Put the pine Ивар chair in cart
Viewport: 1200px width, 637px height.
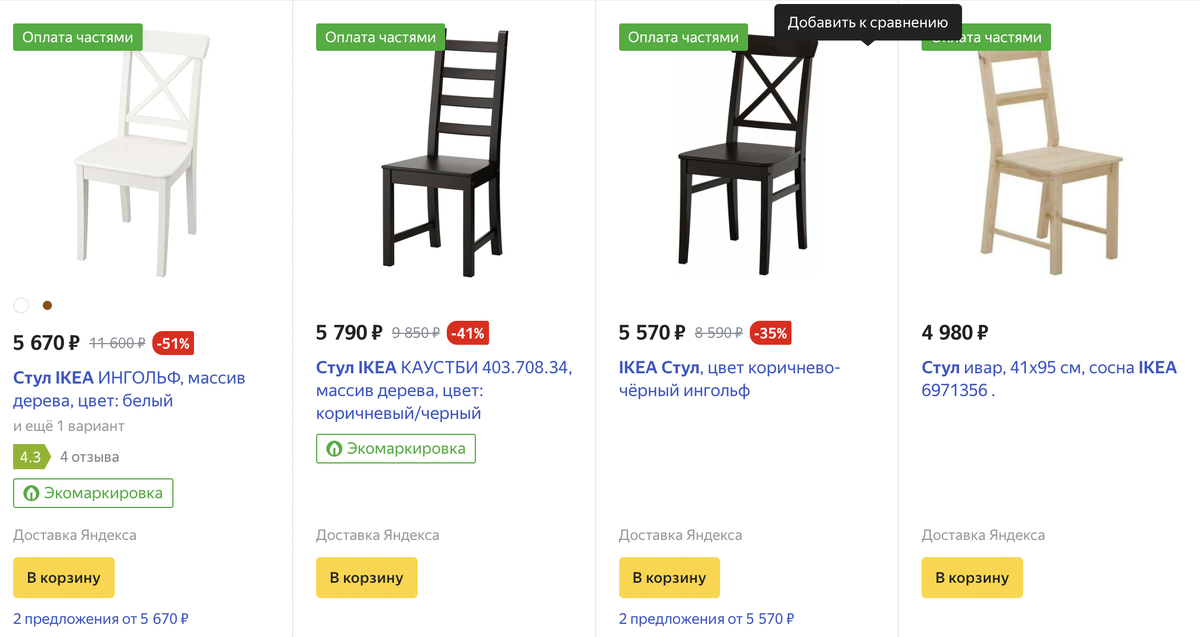(x=972, y=577)
